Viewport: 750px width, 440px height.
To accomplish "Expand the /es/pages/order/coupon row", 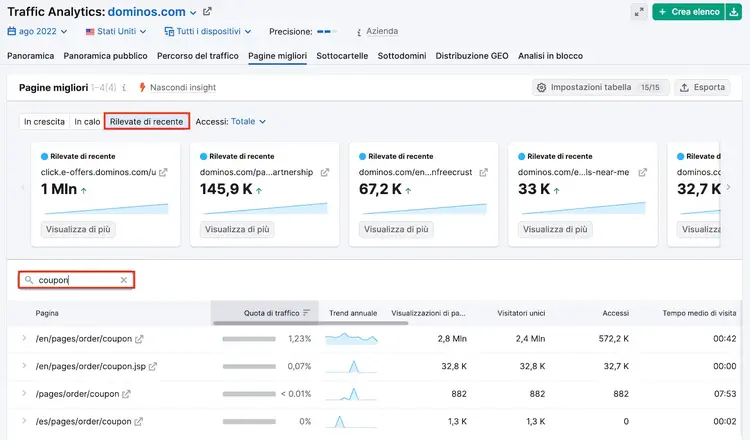I will (x=24, y=421).
